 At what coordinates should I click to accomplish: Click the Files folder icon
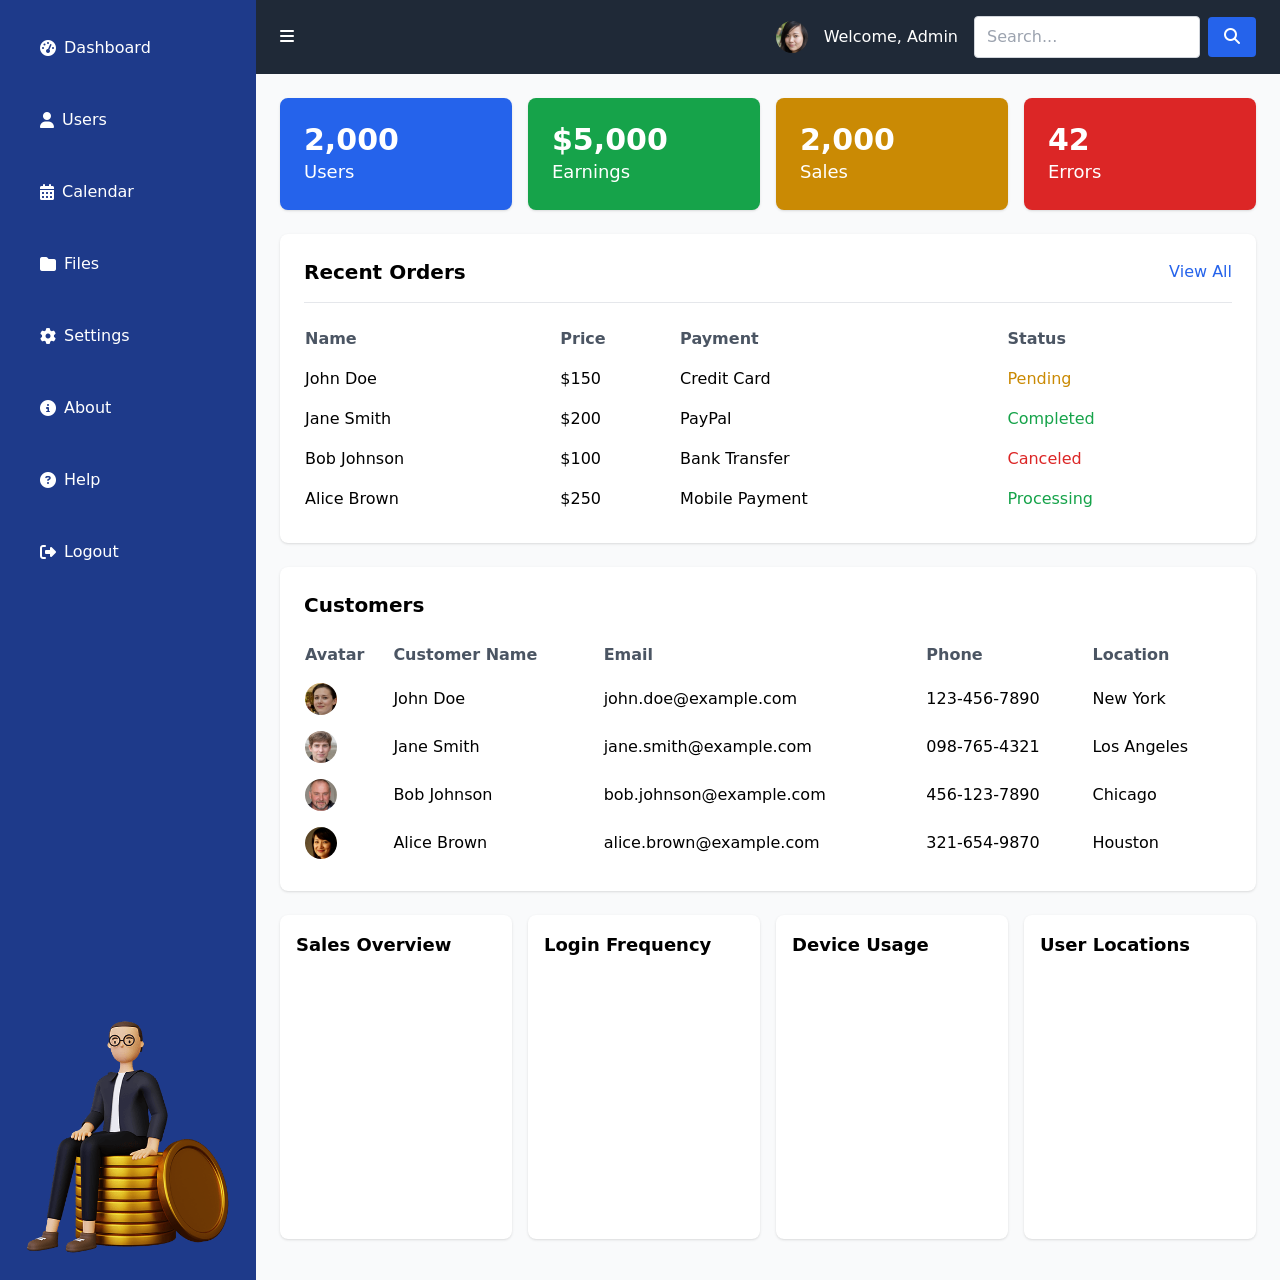[48, 264]
